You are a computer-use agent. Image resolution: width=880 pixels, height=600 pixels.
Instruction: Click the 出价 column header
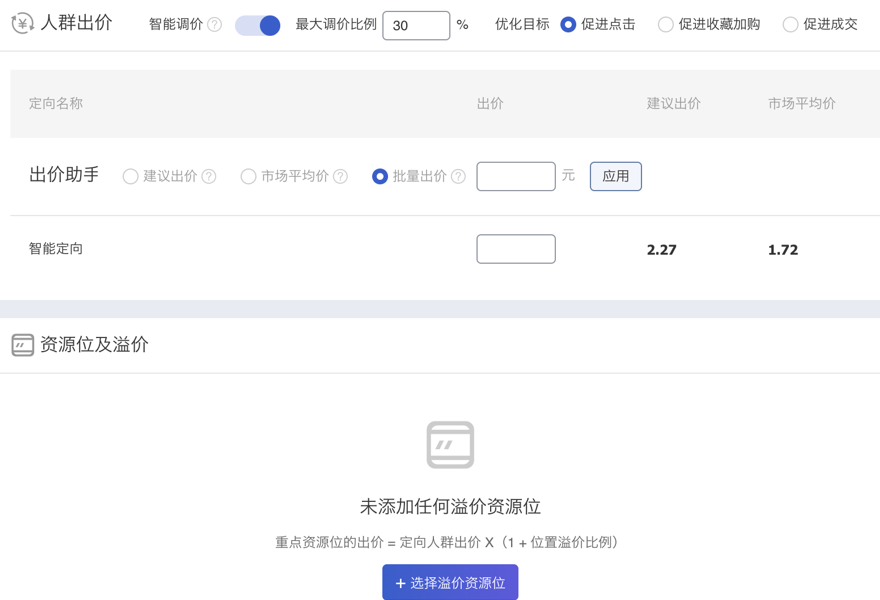(490, 103)
